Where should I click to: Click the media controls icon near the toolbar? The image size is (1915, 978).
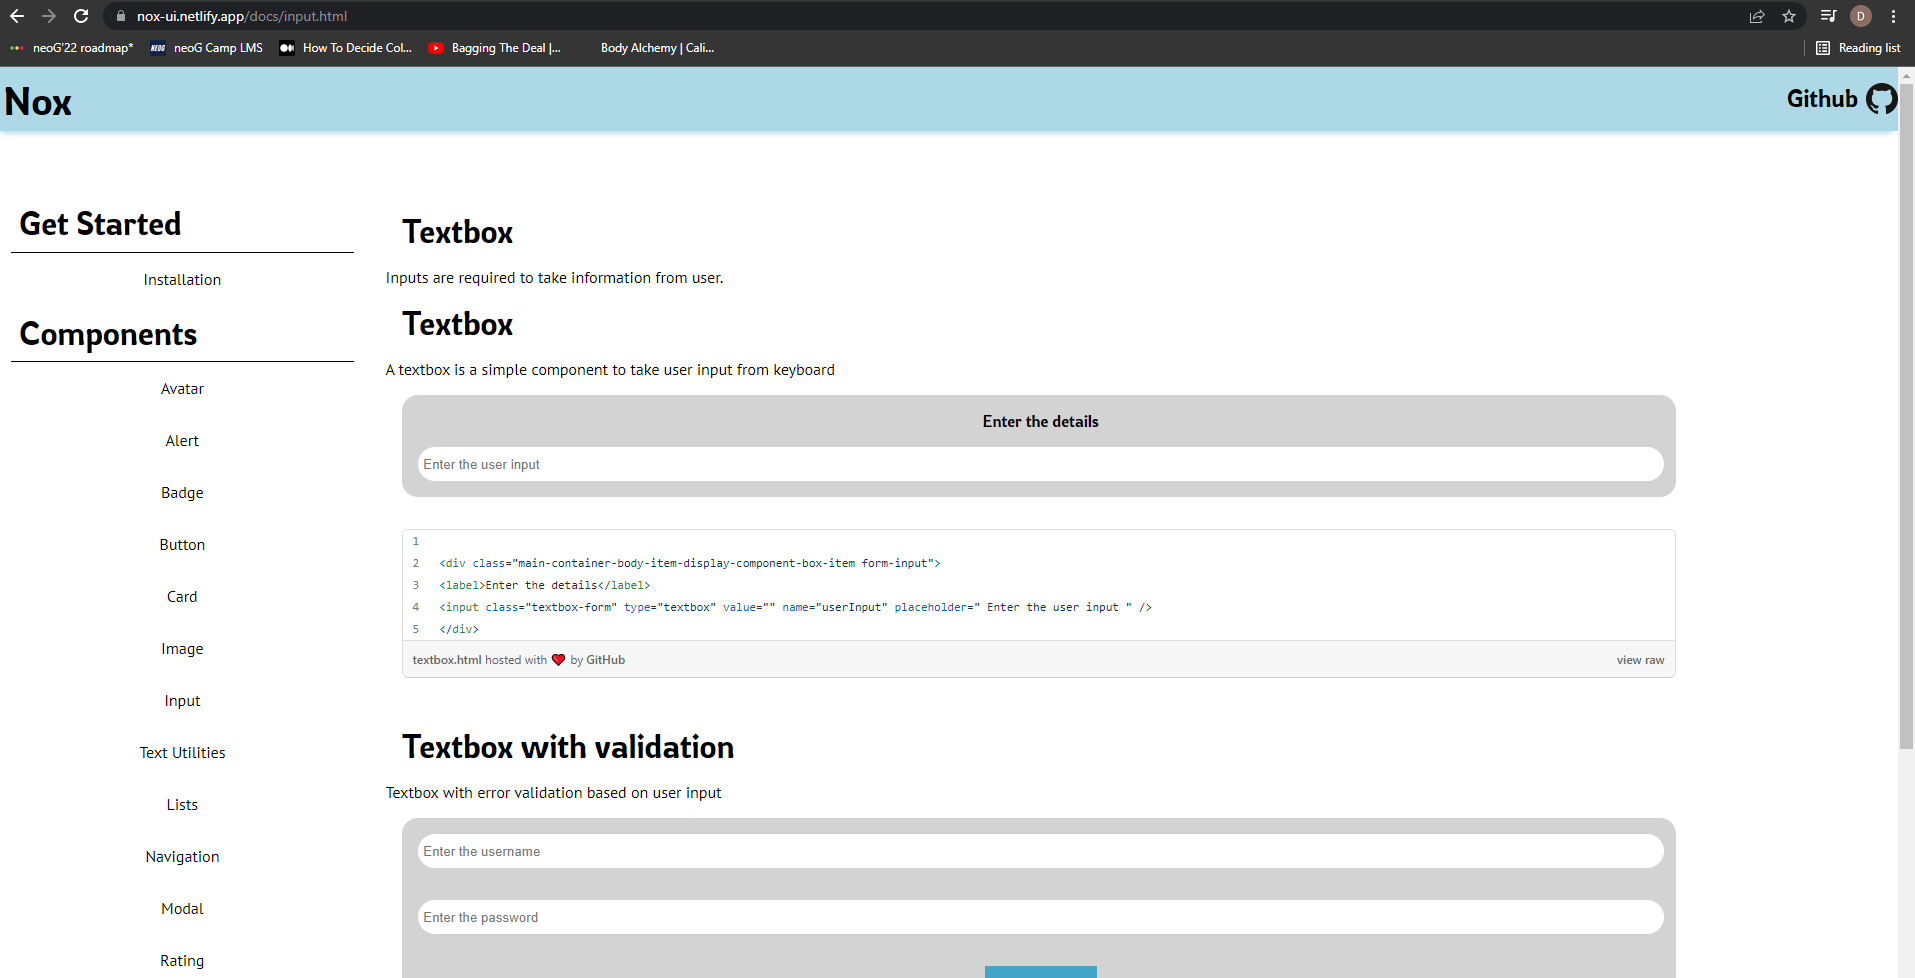(x=1827, y=16)
